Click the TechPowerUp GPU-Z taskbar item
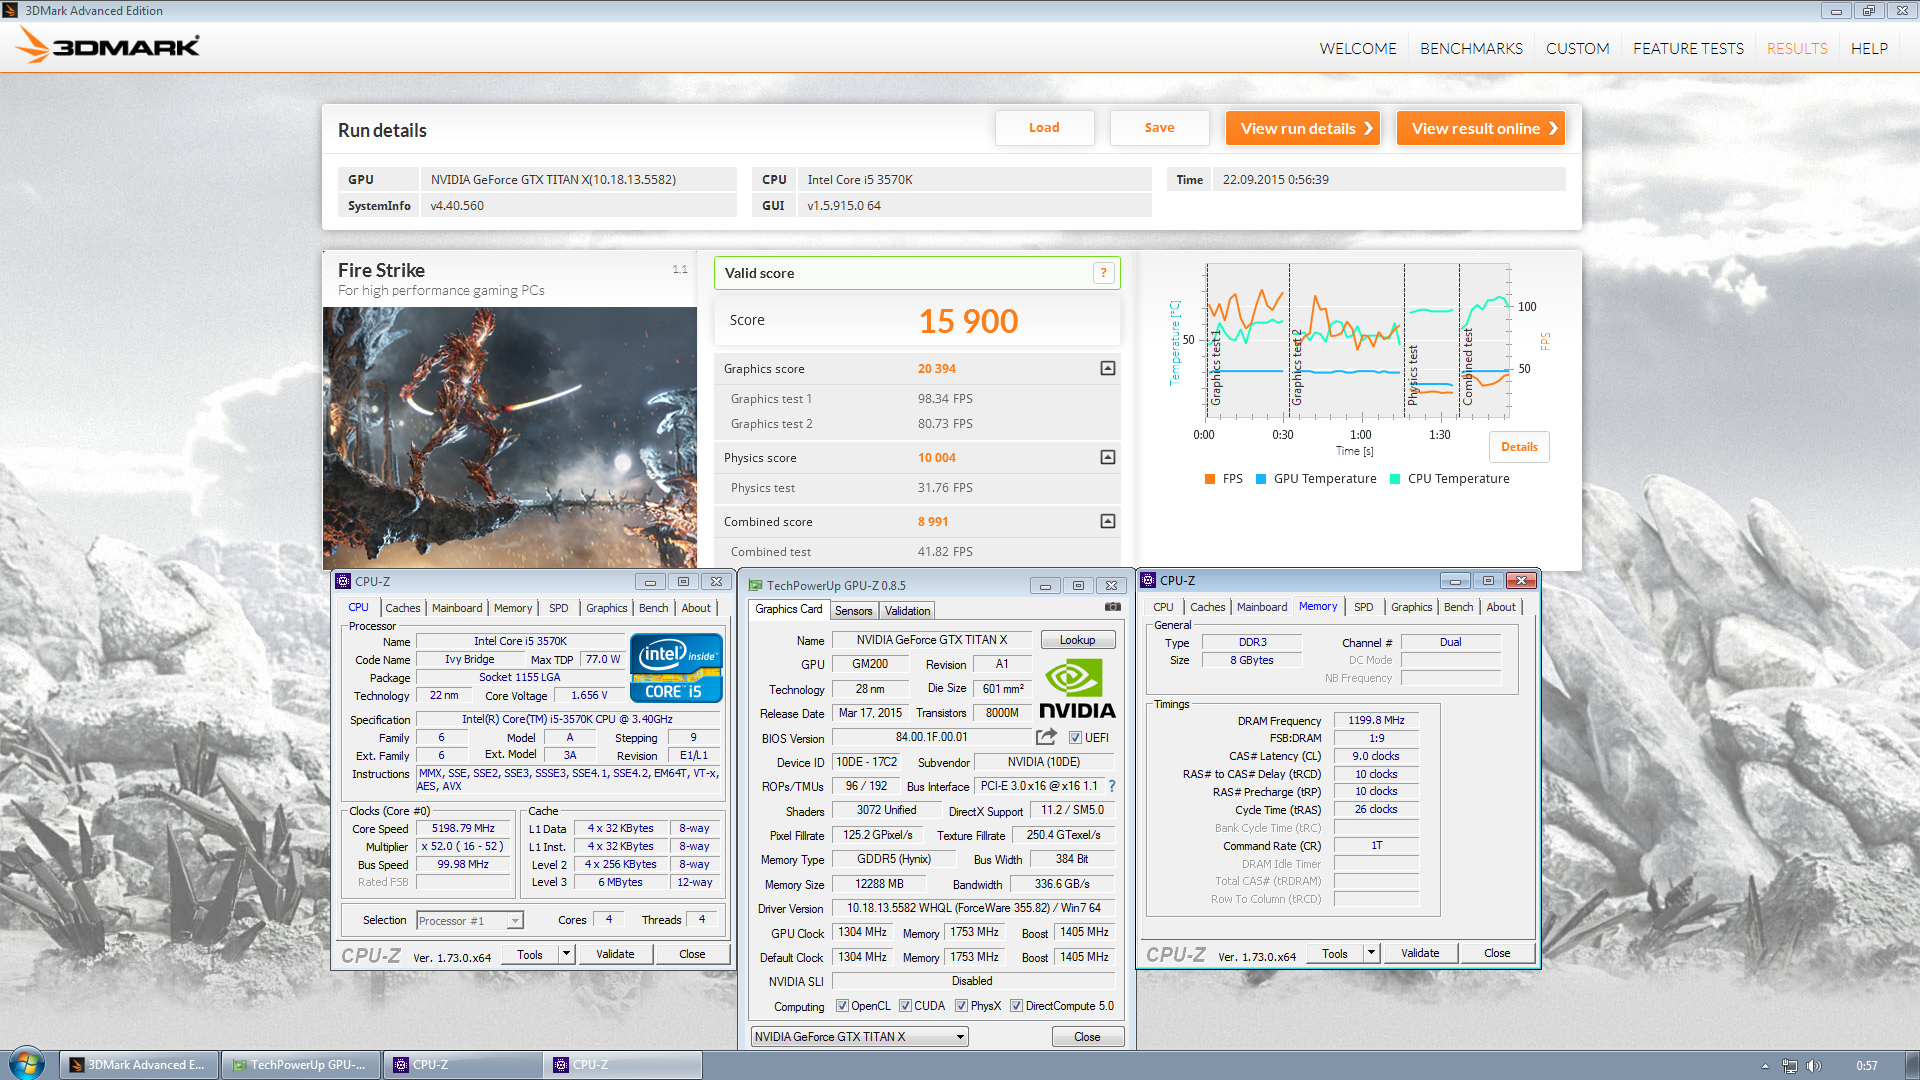This screenshot has width=1920, height=1080. point(299,1065)
